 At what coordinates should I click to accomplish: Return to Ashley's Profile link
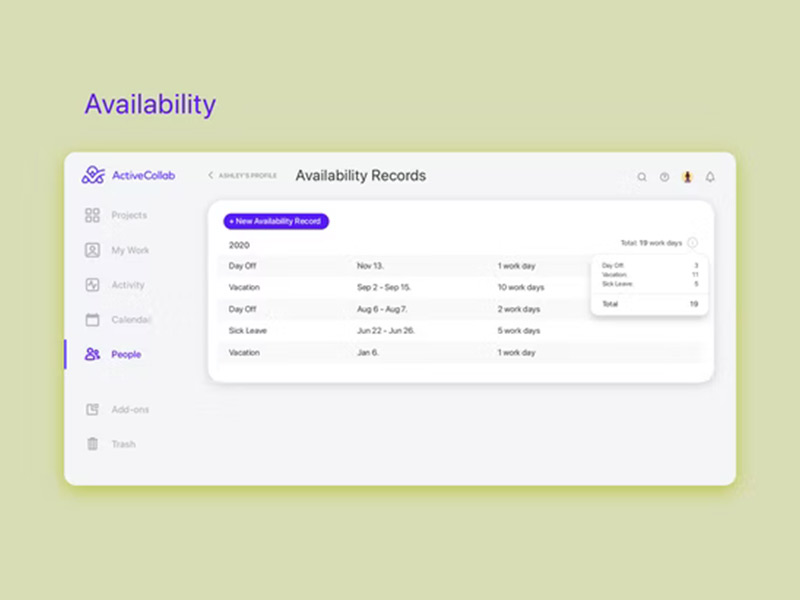[x=247, y=176]
